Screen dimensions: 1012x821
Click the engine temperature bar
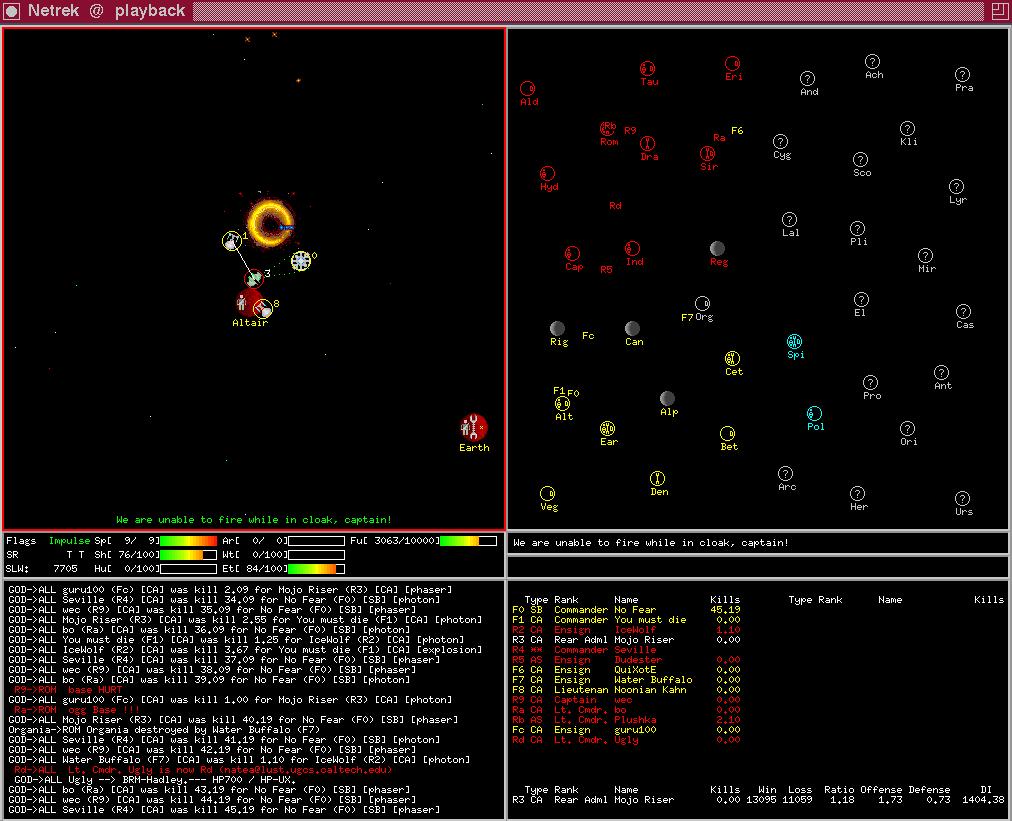point(316,569)
